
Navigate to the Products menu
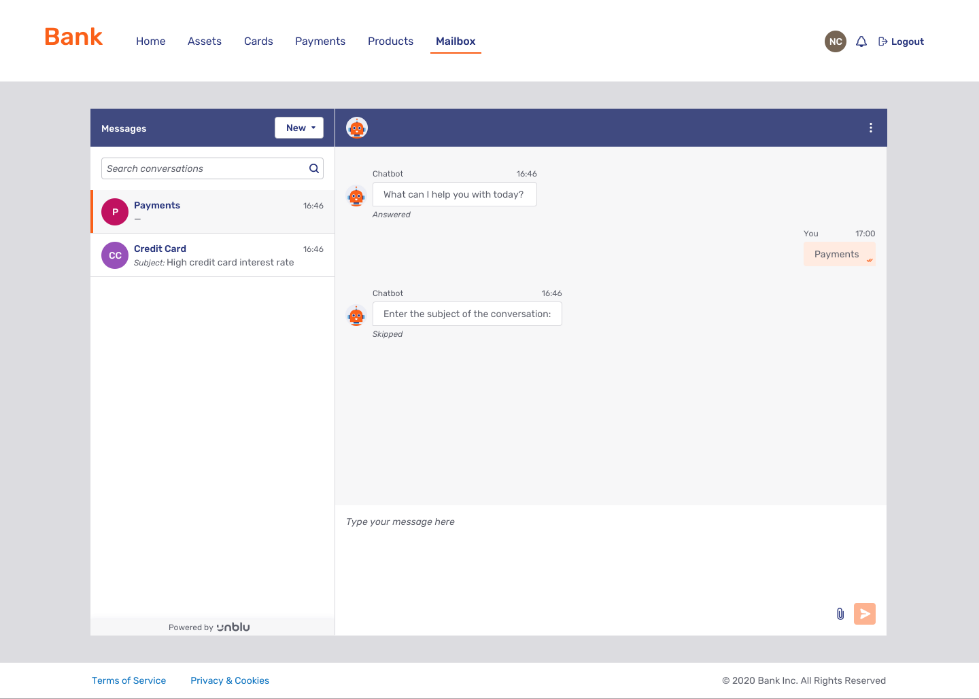tap(390, 41)
